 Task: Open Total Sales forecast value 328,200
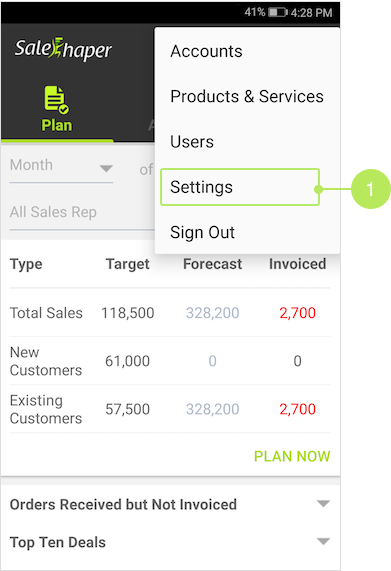click(213, 313)
